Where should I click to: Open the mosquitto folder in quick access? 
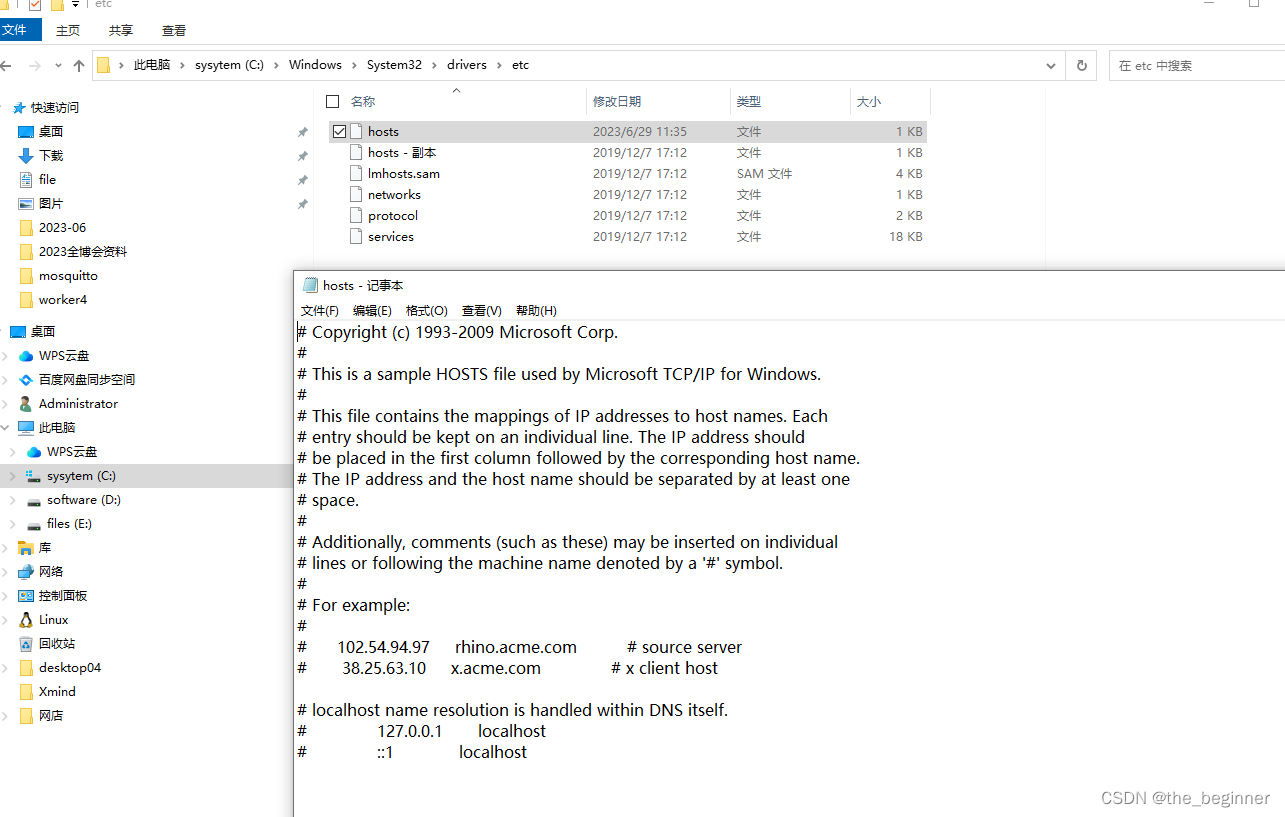coord(68,275)
